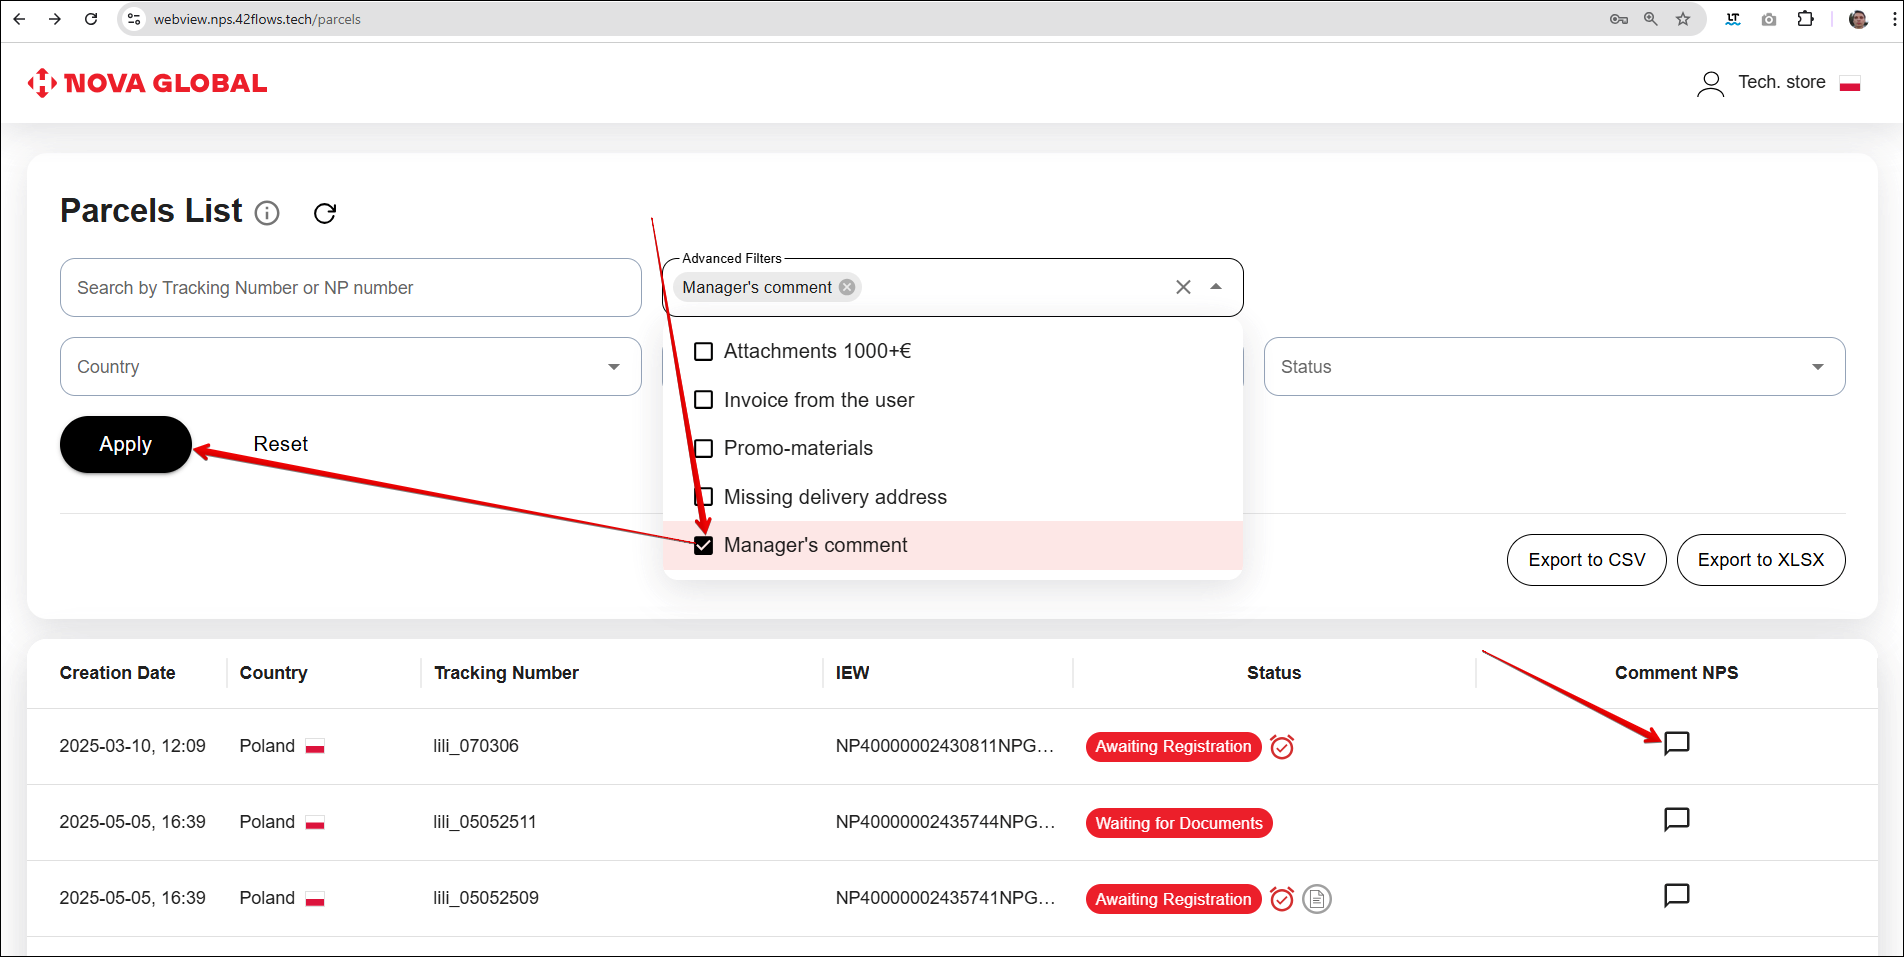This screenshot has width=1904, height=957.
Task: Uncheck the Manager's comment checkbox
Action: tap(704, 545)
